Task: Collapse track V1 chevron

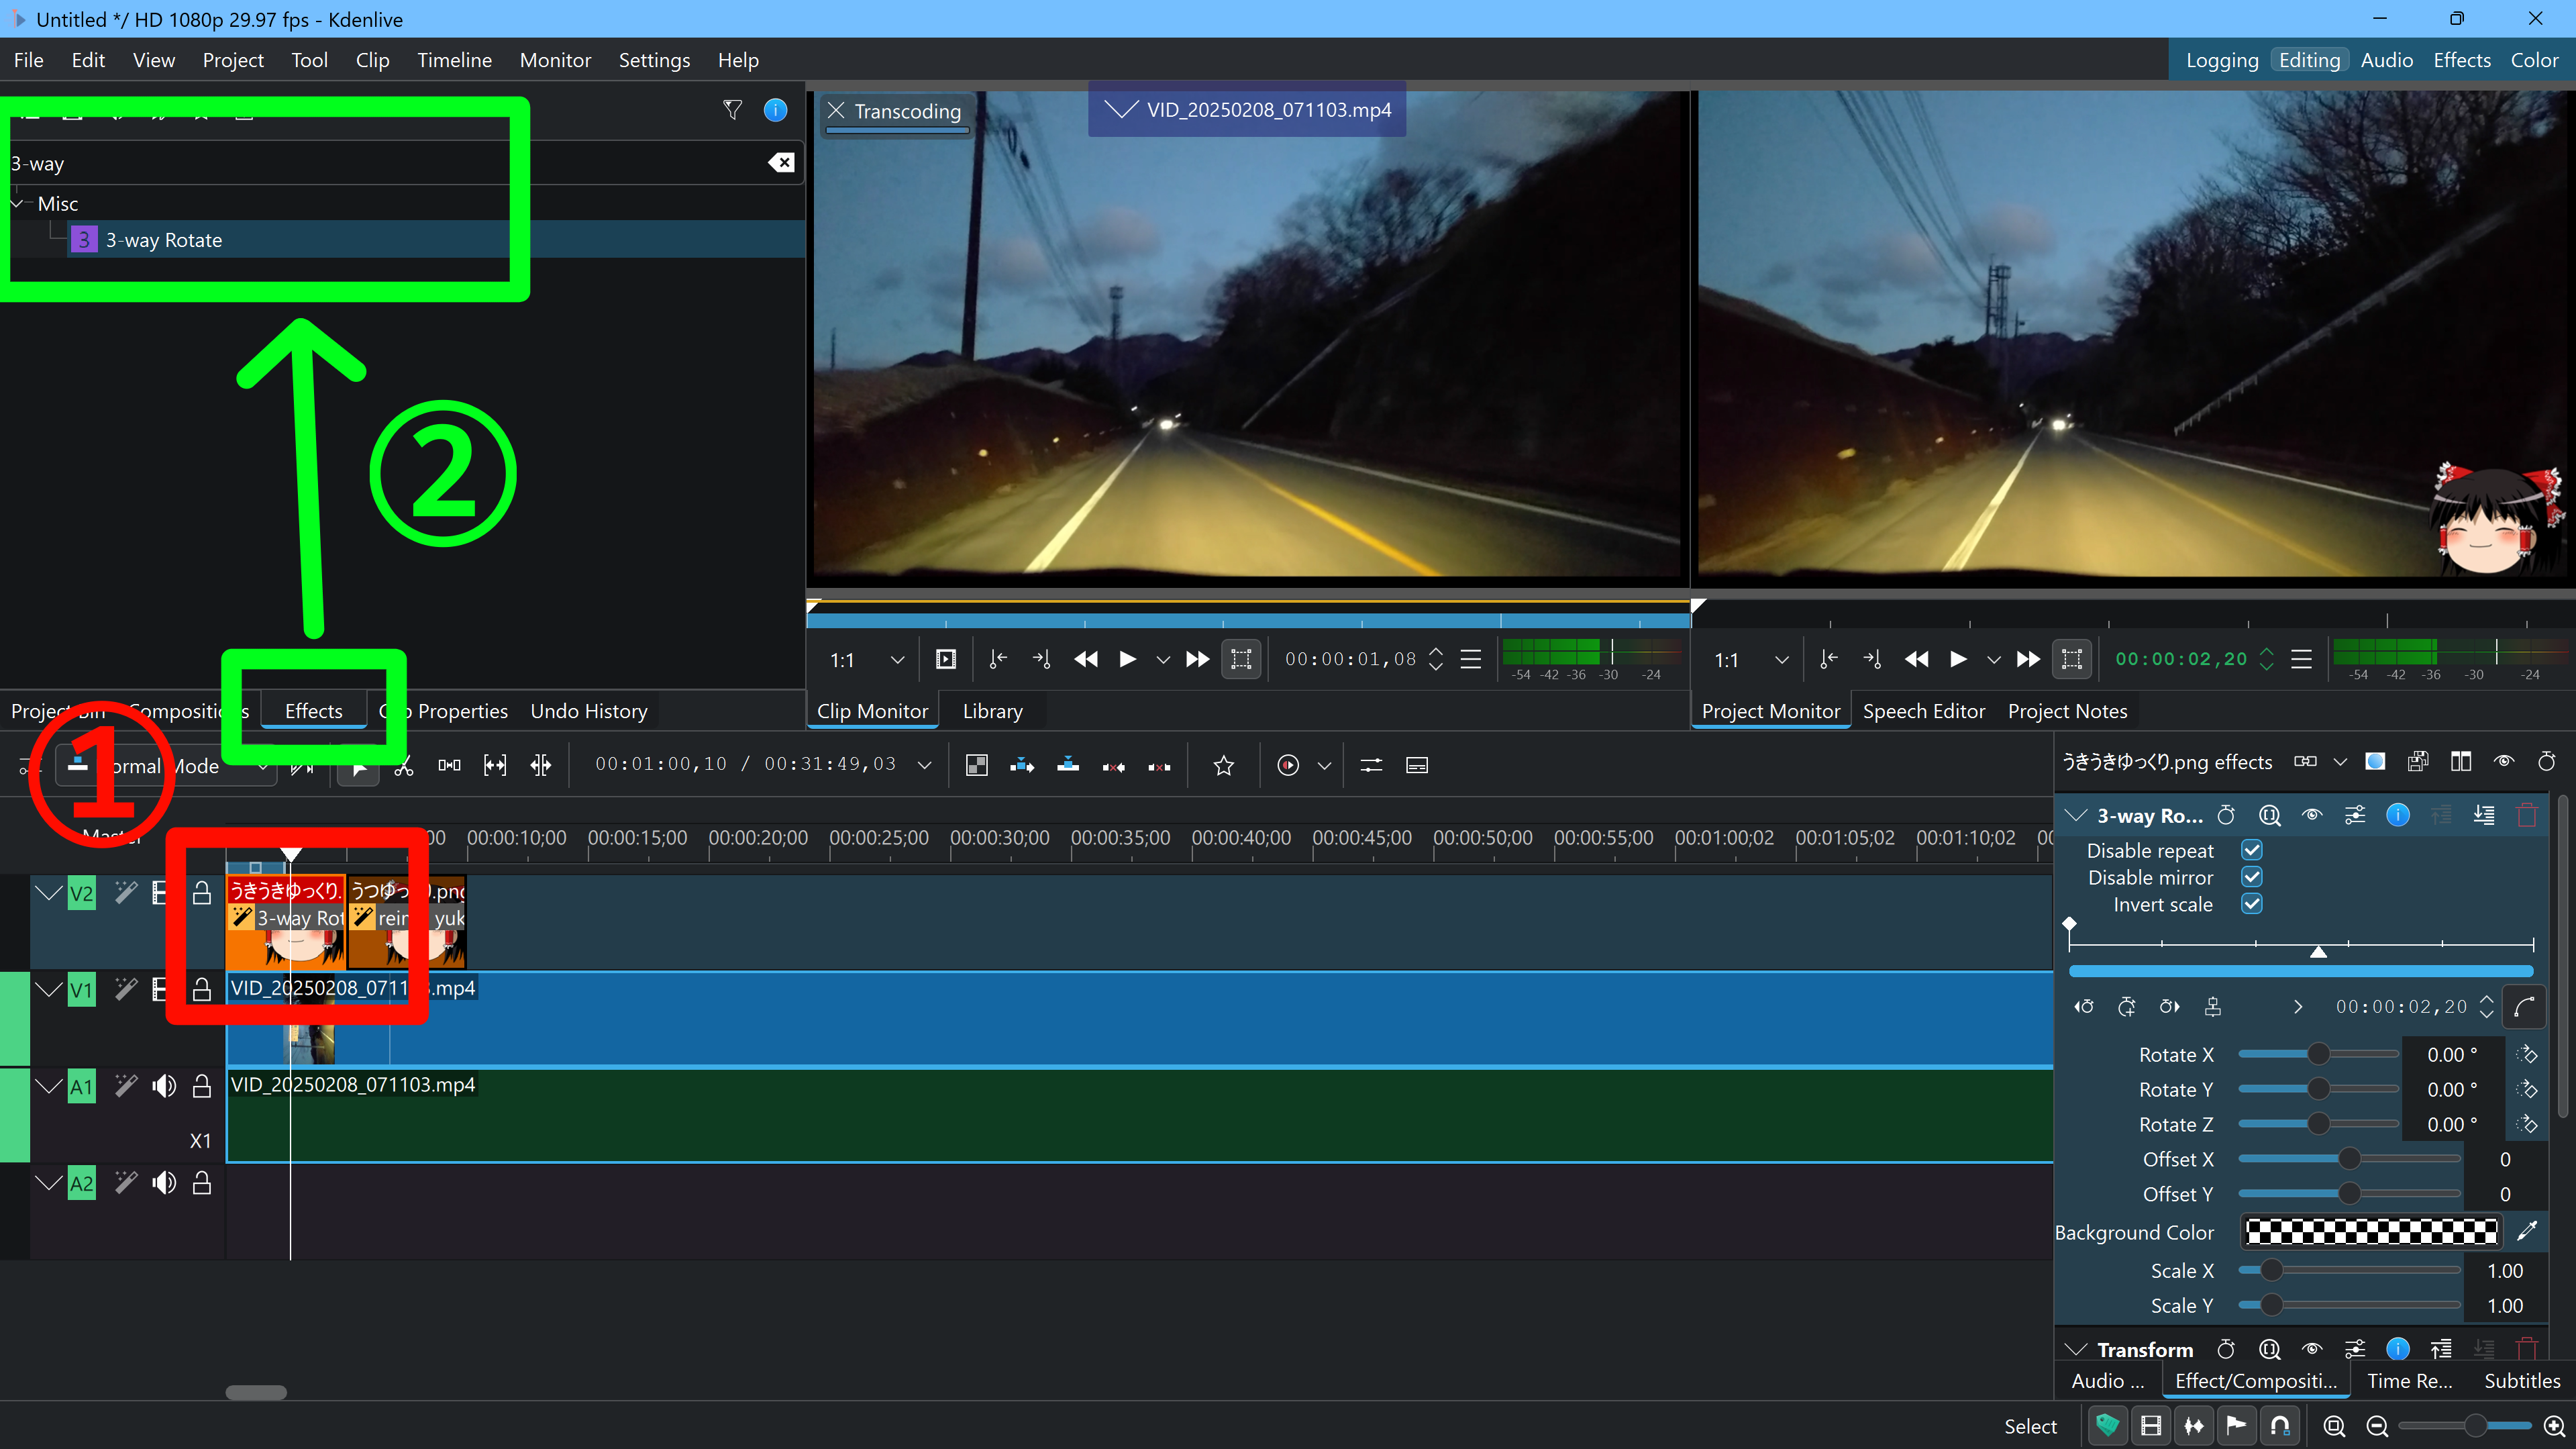Action: 48,990
